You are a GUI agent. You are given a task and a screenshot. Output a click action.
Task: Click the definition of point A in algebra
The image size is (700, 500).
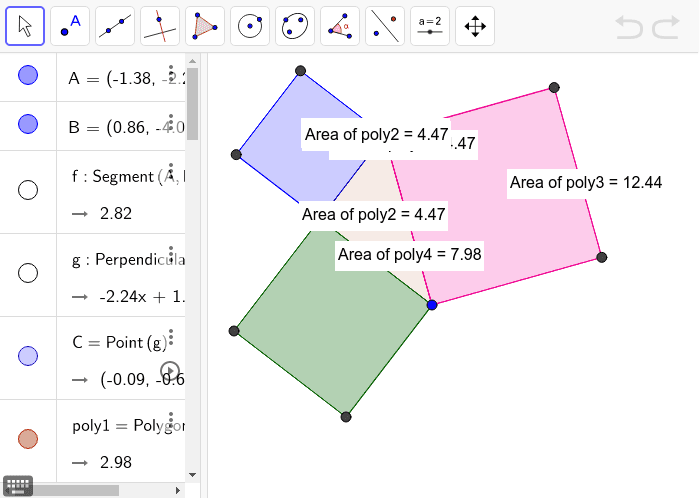click(x=126, y=79)
